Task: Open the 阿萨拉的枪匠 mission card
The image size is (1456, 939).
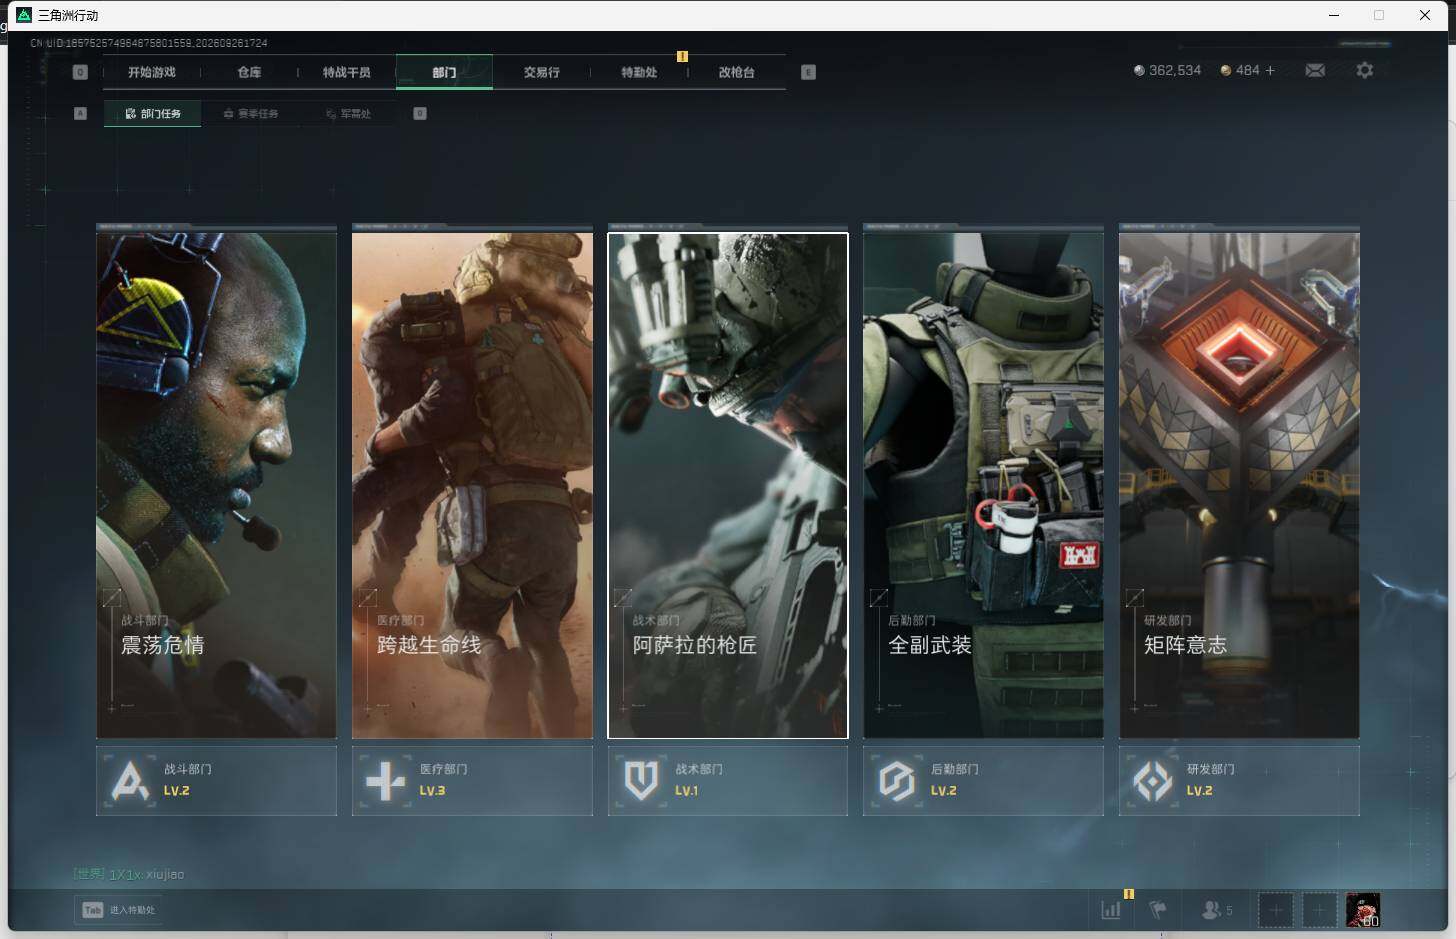Action: point(728,485)
